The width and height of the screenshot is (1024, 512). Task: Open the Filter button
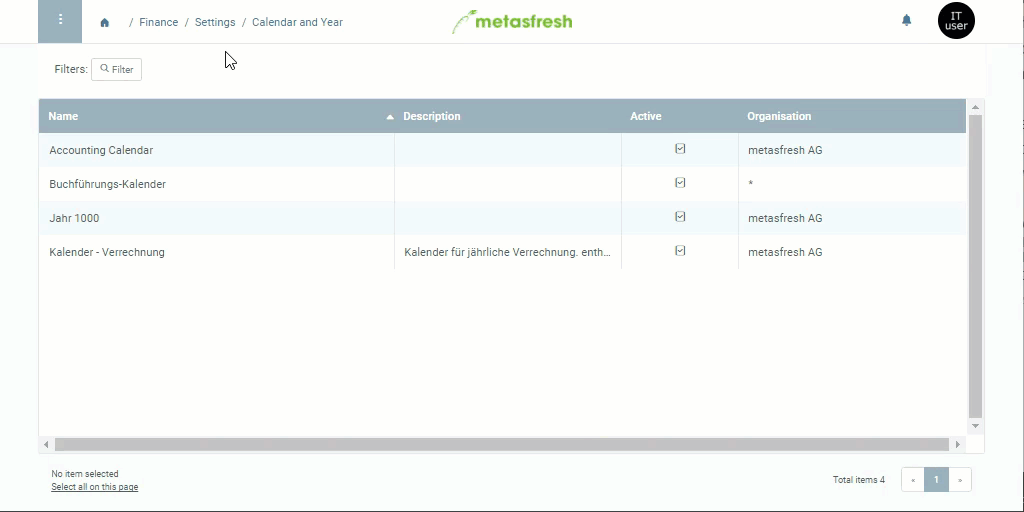[x=116, y=69]
